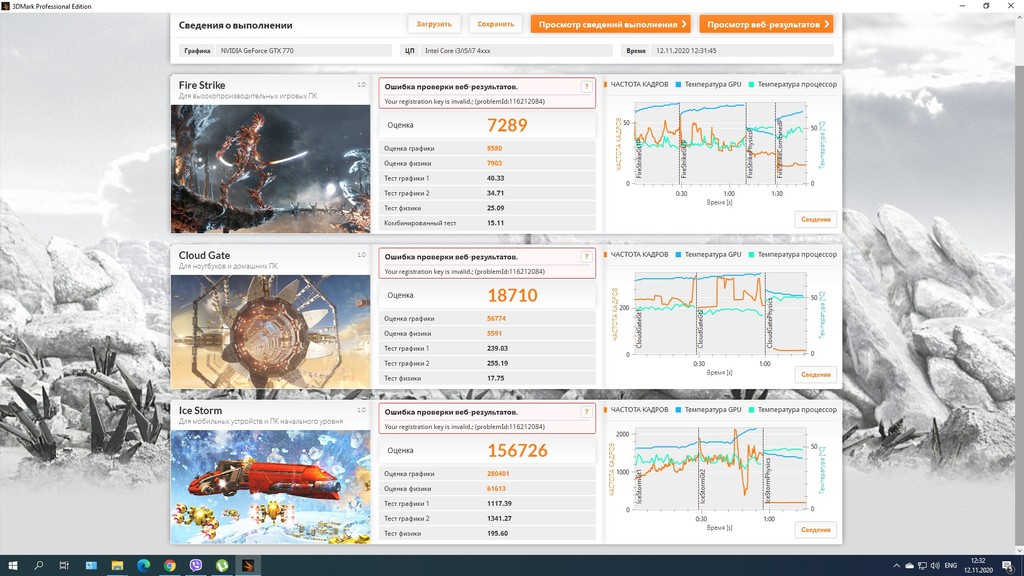This screenshot has height=576, width=1024.
Task: Click the Intel Core i3/i5/i7 4xxx field
Action: tap(516, 50)
